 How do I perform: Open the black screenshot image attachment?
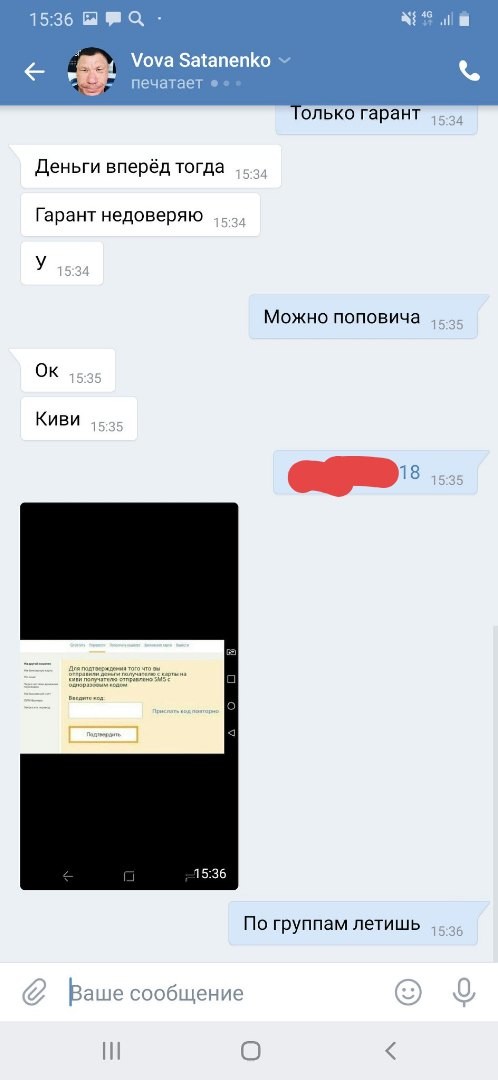[129, 696]
